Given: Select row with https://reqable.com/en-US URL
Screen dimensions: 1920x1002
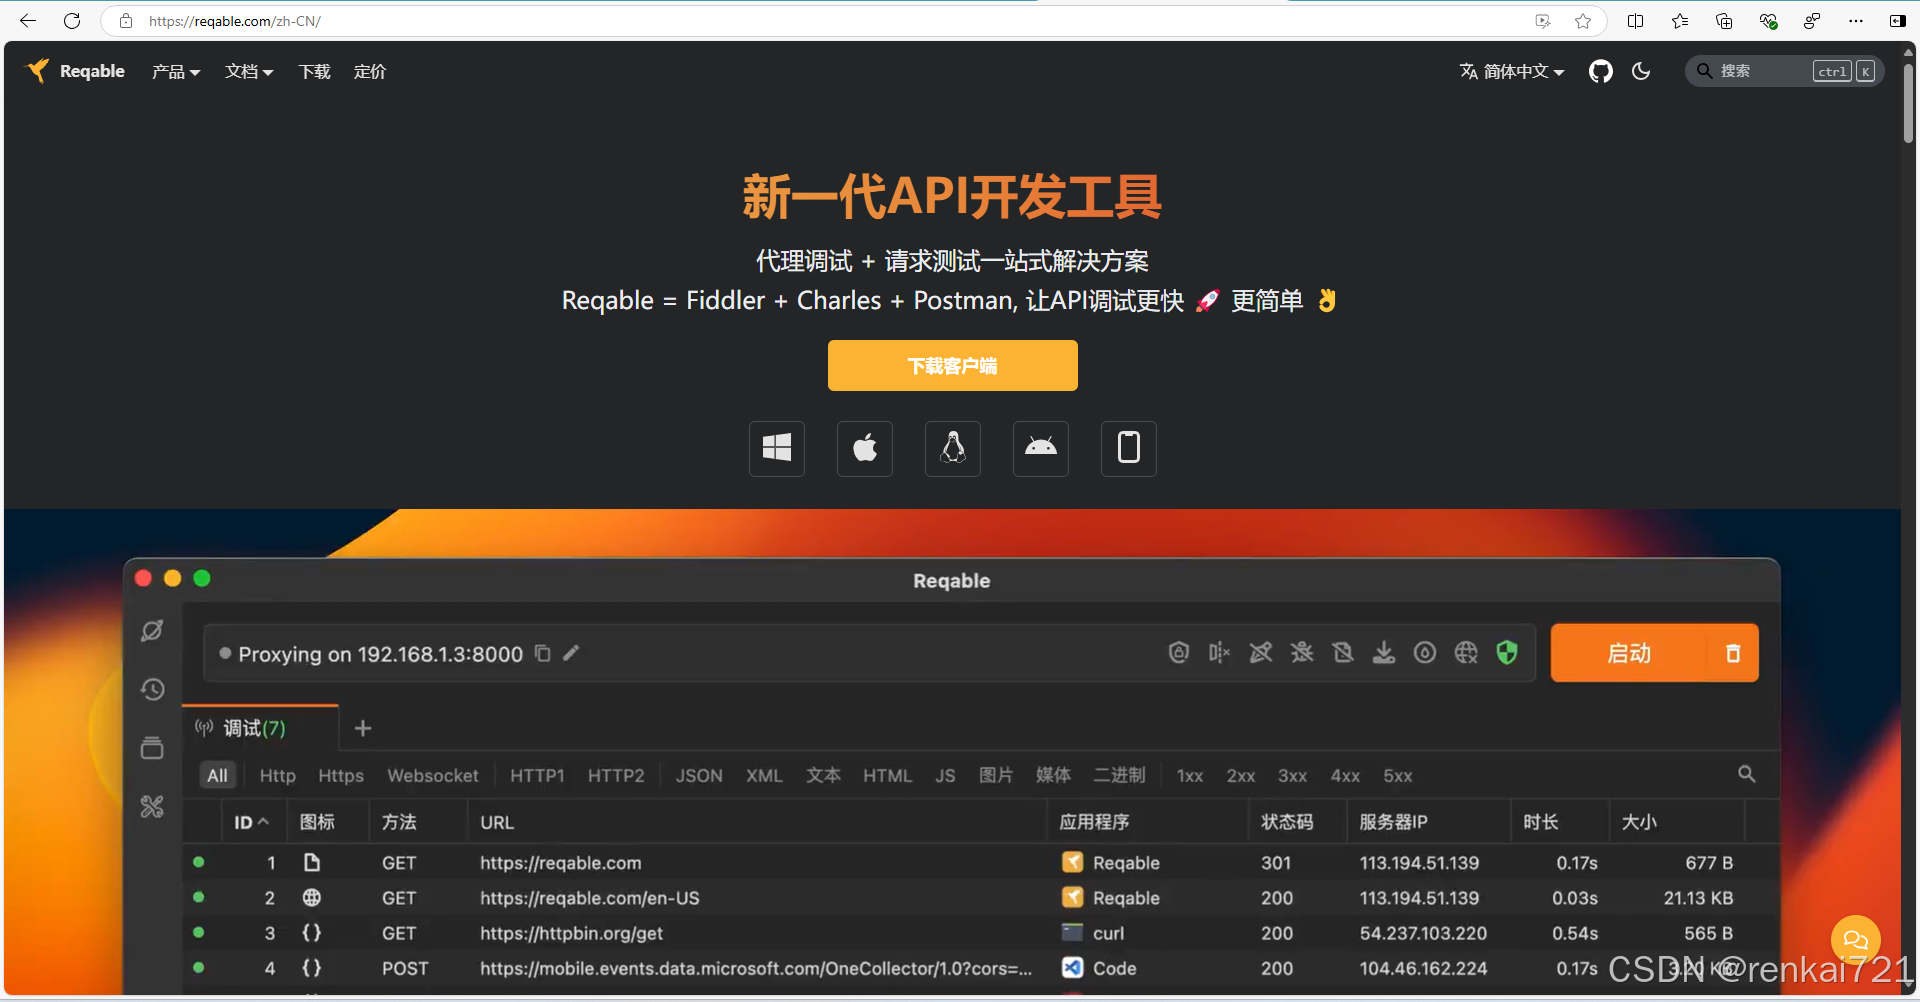Looking at the screenshot, I should [980, 897].
